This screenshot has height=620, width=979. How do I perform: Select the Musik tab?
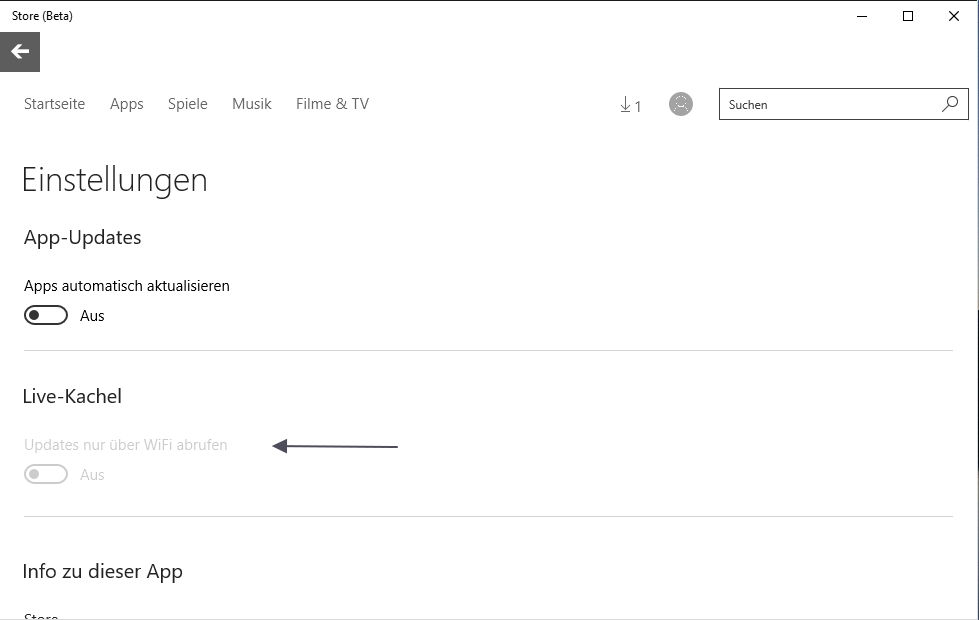pyautogui.click(x=252, y=104)
